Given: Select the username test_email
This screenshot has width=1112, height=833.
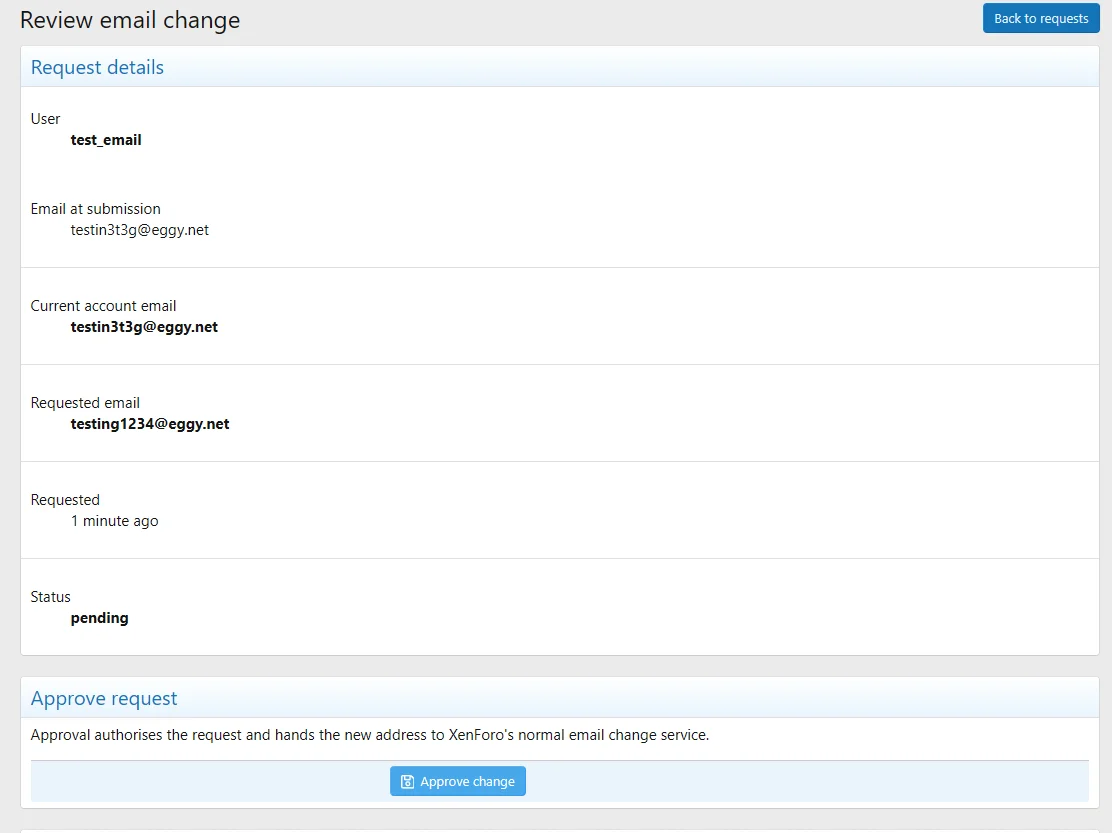Looking at the screenshot, I should pyautogui.click(x=106, y=140).
